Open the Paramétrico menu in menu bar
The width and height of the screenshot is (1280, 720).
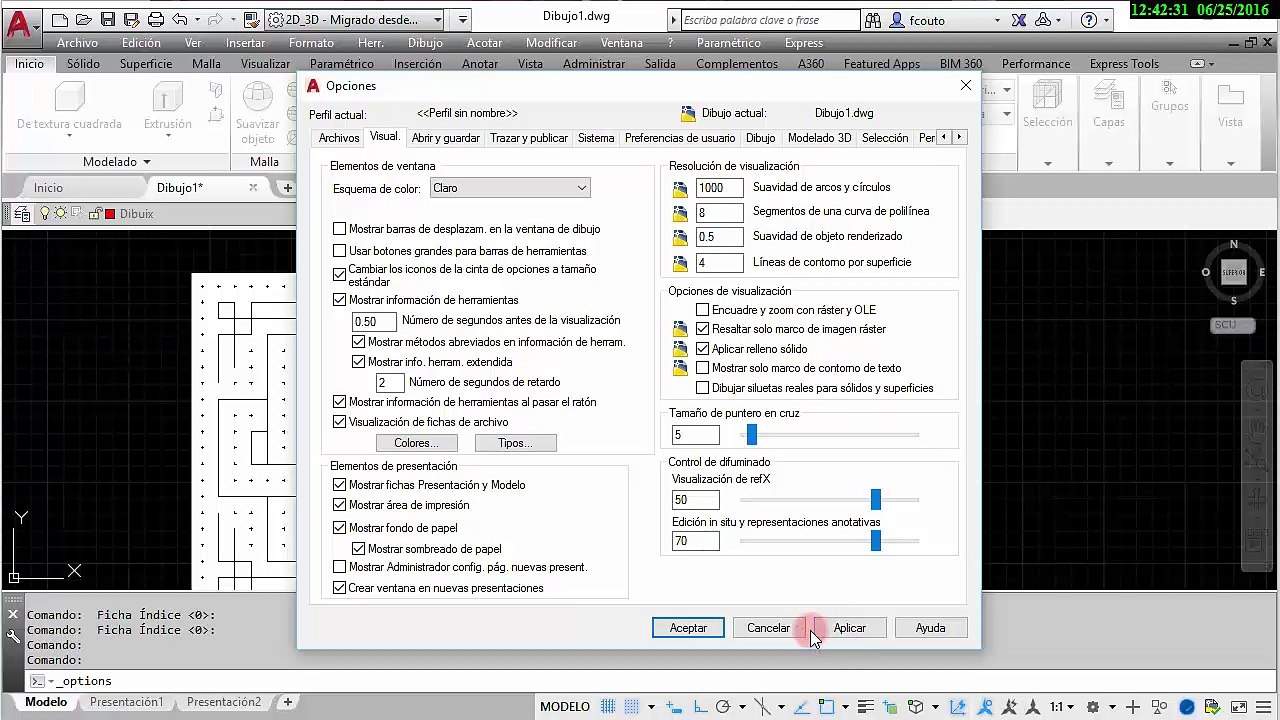click(728, 43)
